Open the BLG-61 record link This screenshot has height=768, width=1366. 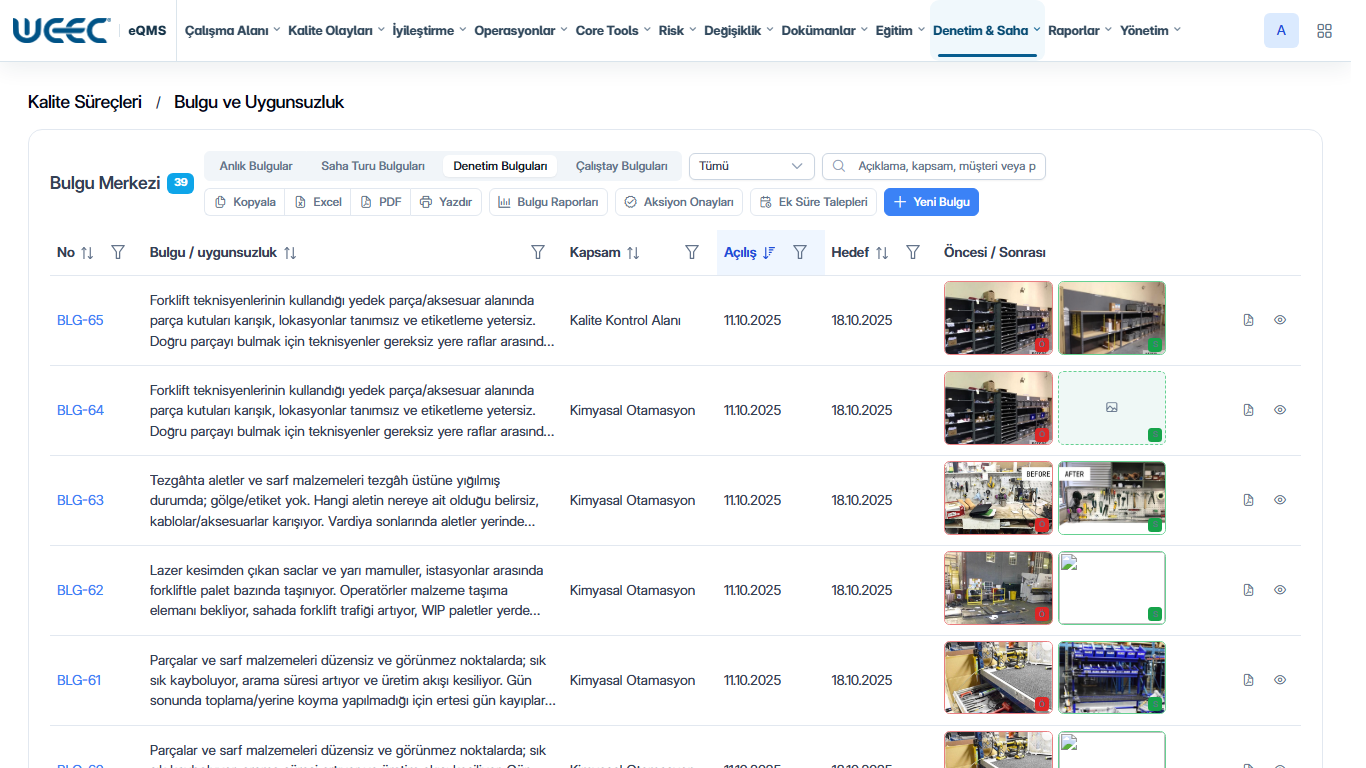coord(79,680)
